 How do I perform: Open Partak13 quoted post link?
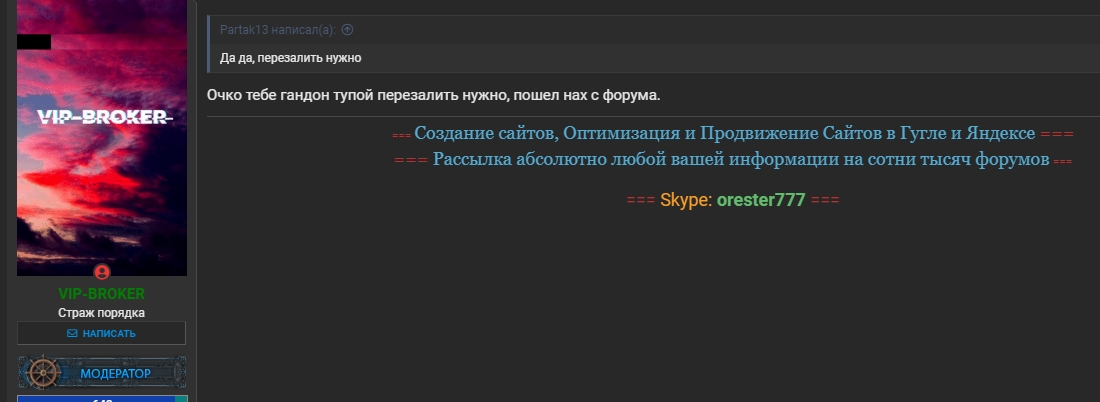point(278,29)
